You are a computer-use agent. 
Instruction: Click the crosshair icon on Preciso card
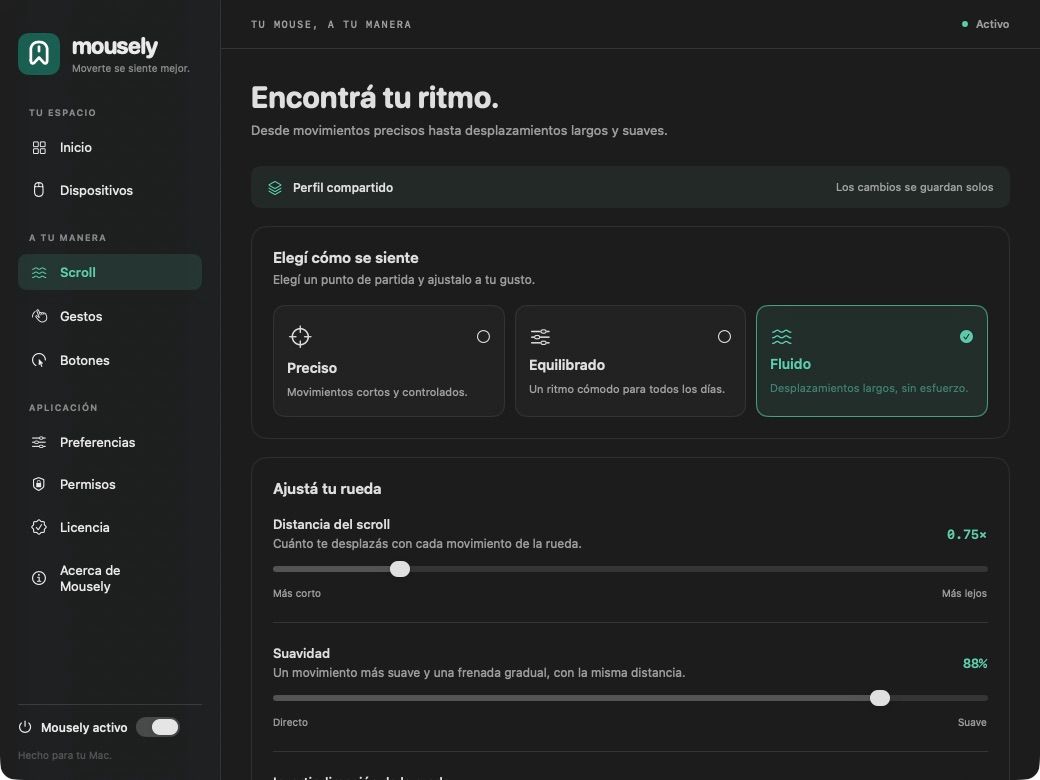[x=300, y=336]
